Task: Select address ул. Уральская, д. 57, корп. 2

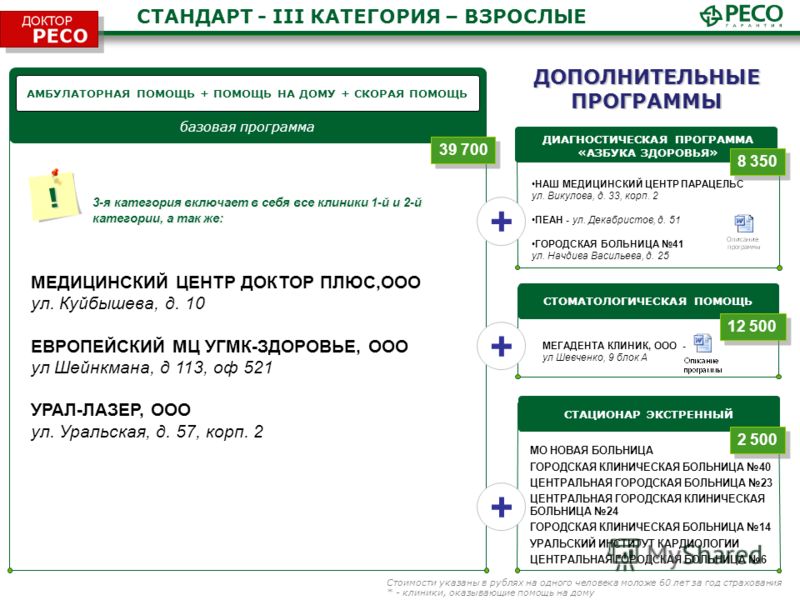Action: (x=147, y=432)
